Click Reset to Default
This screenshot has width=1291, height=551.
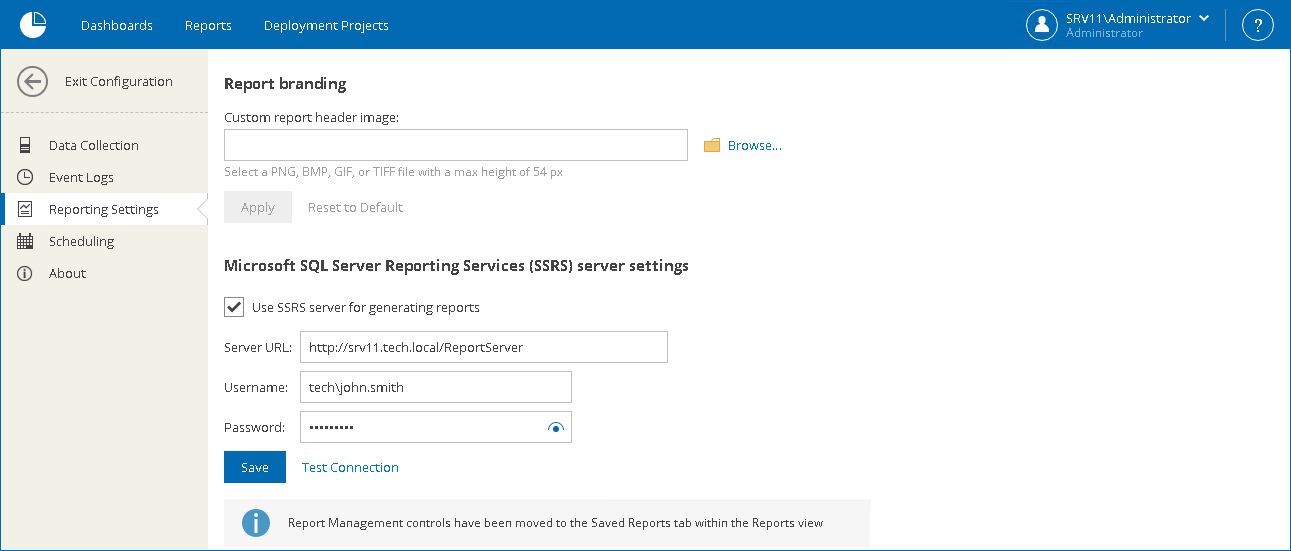[355, 207]
